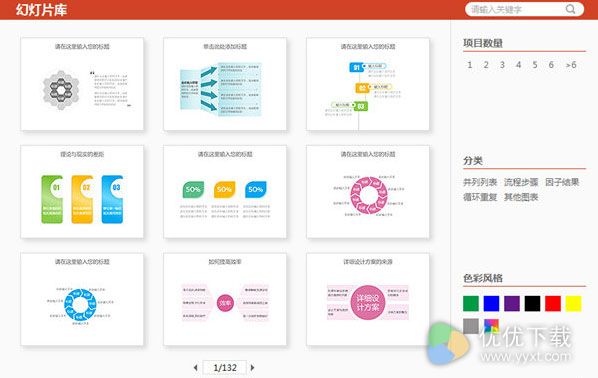Viewport: 598px width, 378px height.
Task: Go to the previous page arrow
Action: coord(196,368)
